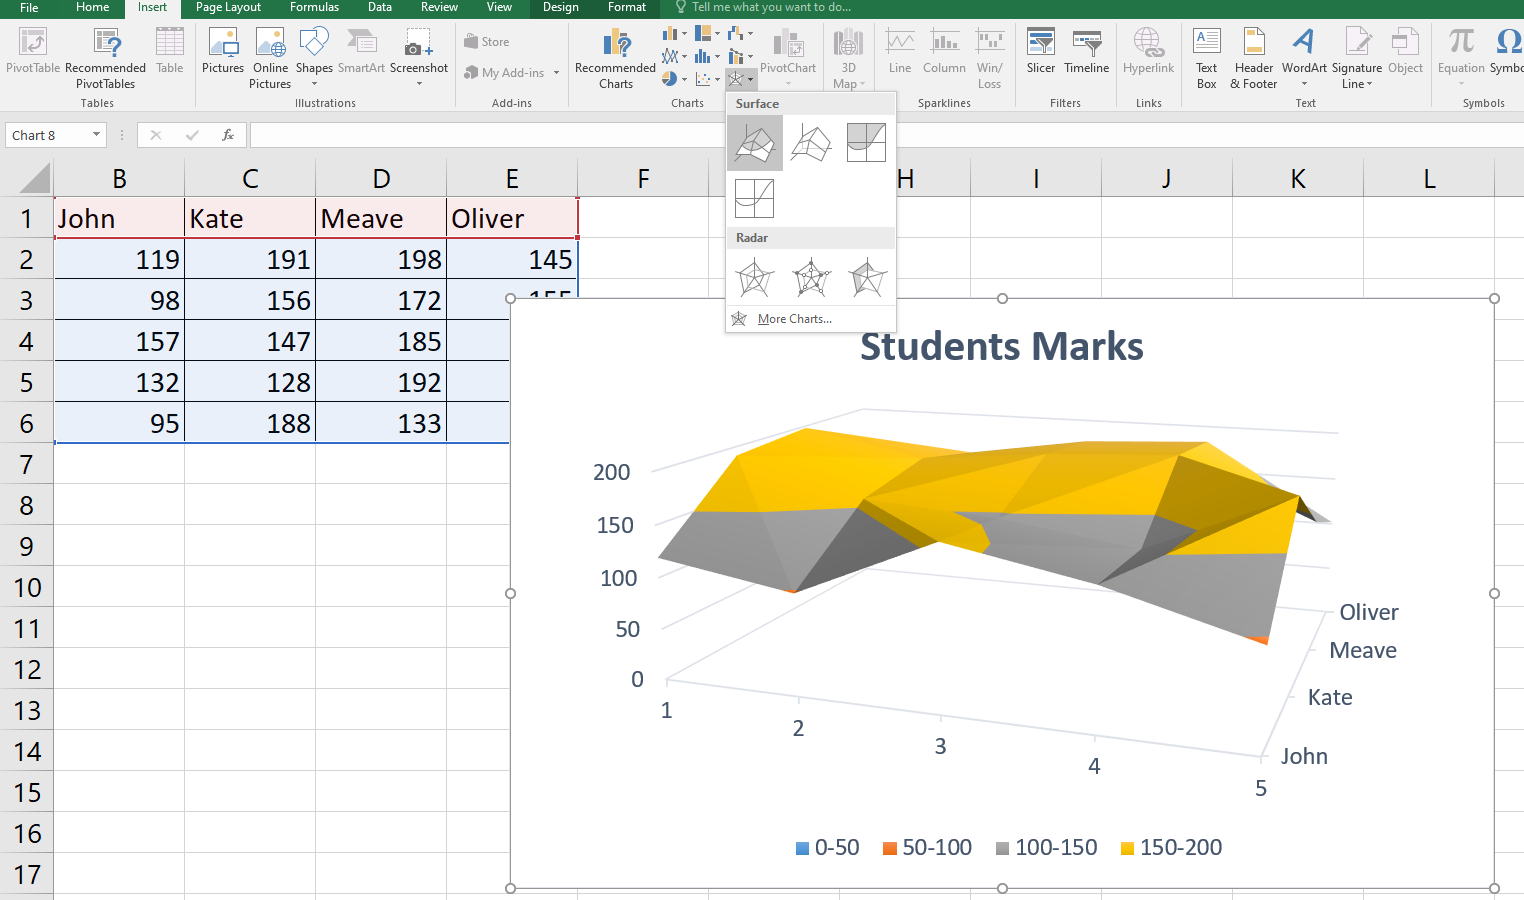Click More Charts link in dropdown
1524x900 pixels.
point(794,319)
